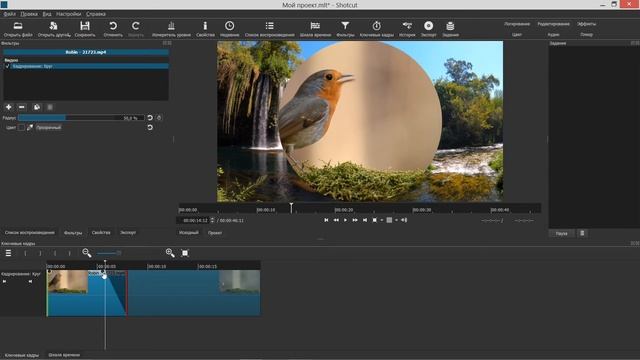The width and height of the screenshot is (640, 360).
Task: Adjust the filter radius slider
Action: point(81,118)
